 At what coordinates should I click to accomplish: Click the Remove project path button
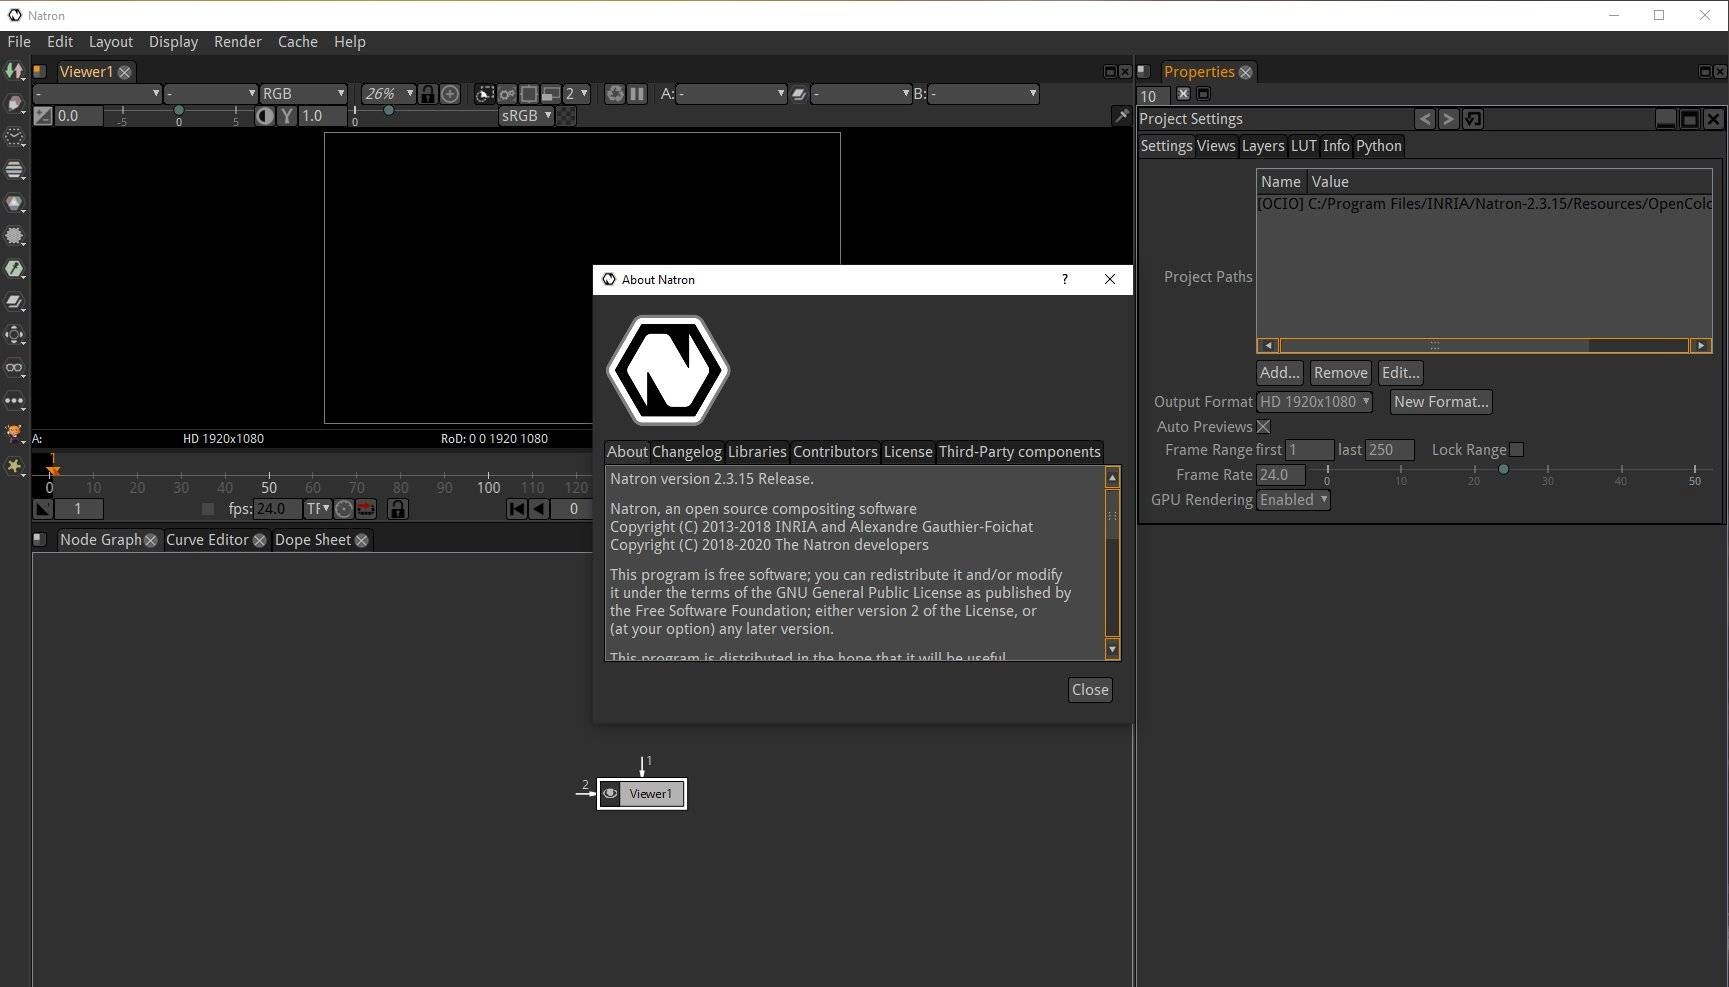click(1340, 373)
